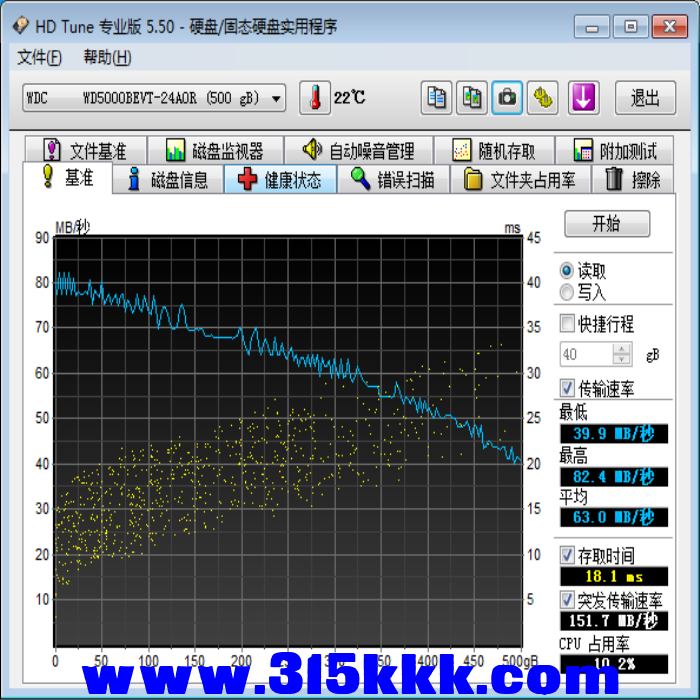This screenshot has width=700, height=700.
Task: Click the copy screenshot to clipboard icon
Action: 472,98
